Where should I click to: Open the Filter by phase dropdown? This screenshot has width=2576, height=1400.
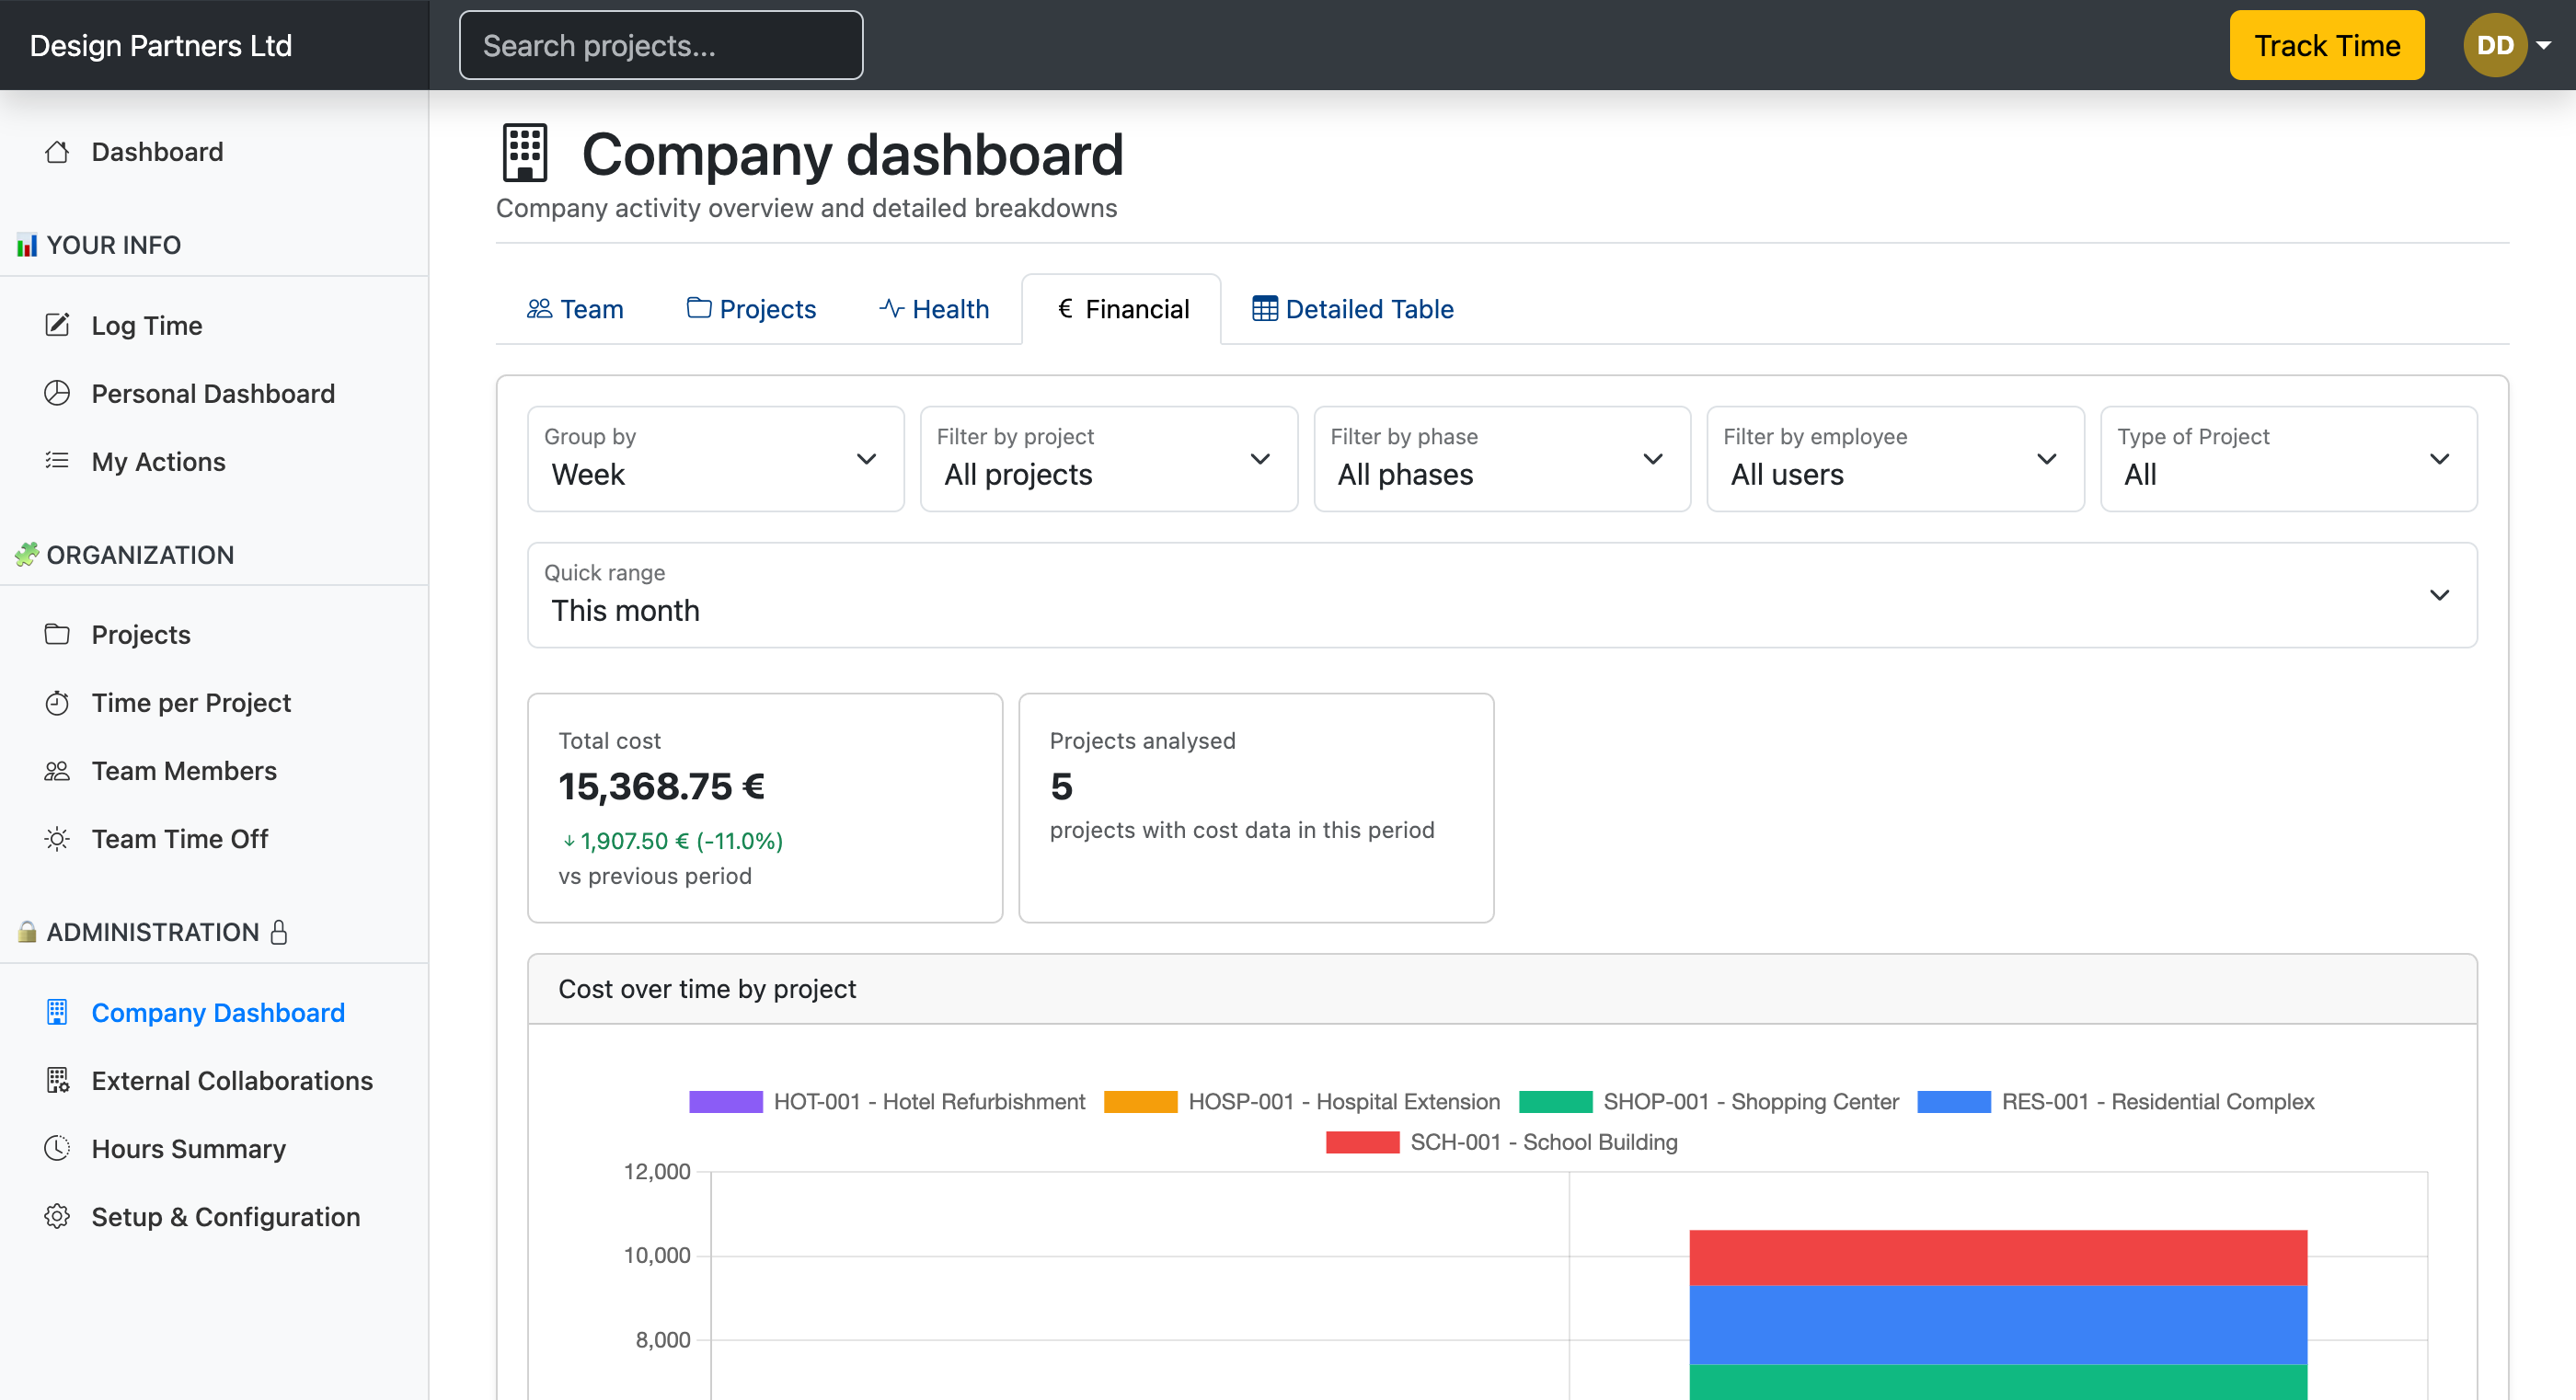[1502, 458]
